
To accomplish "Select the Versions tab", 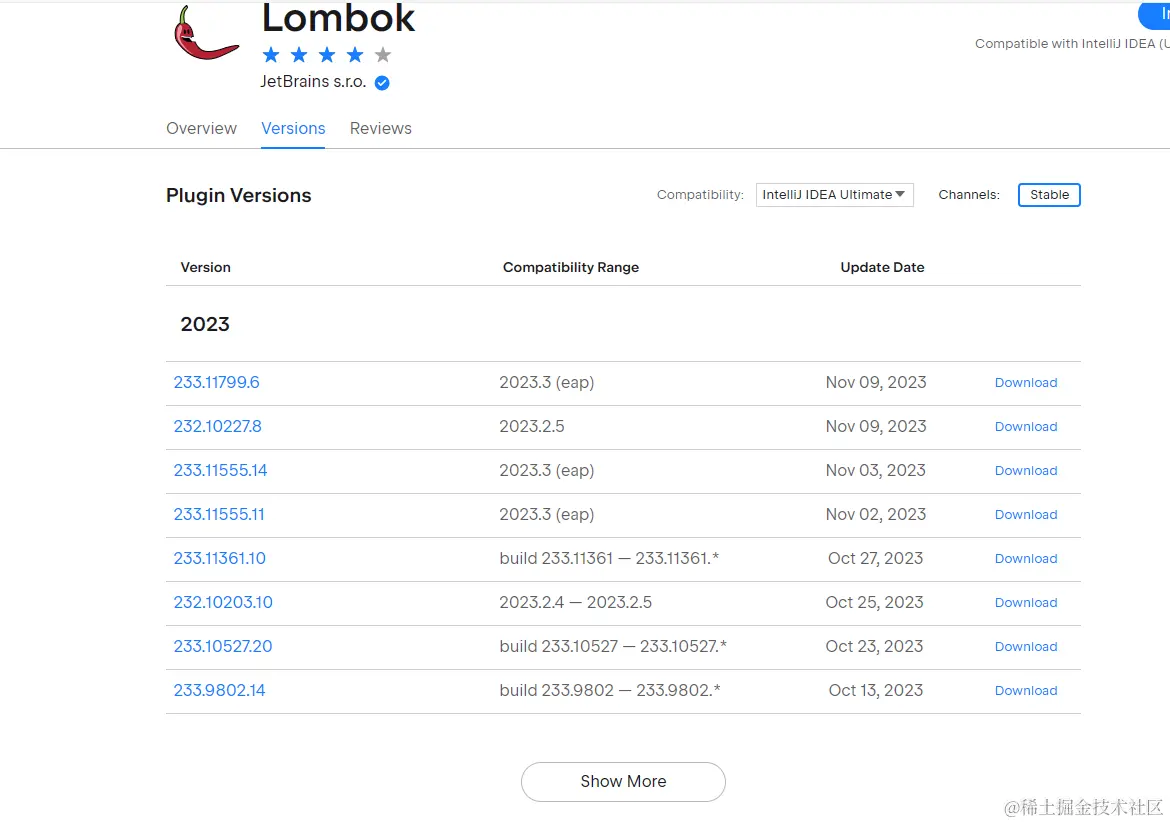I will pyautogui.click(x=293, y=128).
